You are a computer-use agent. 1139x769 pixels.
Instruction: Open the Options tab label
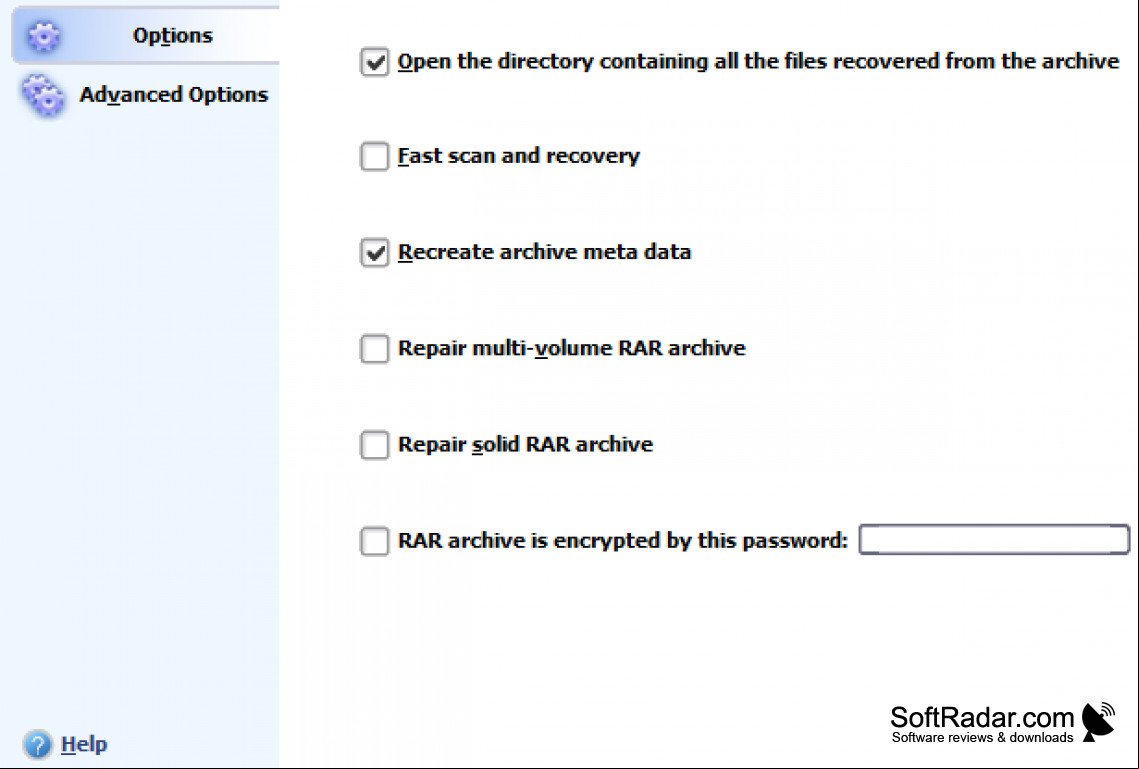coord(172,36)
